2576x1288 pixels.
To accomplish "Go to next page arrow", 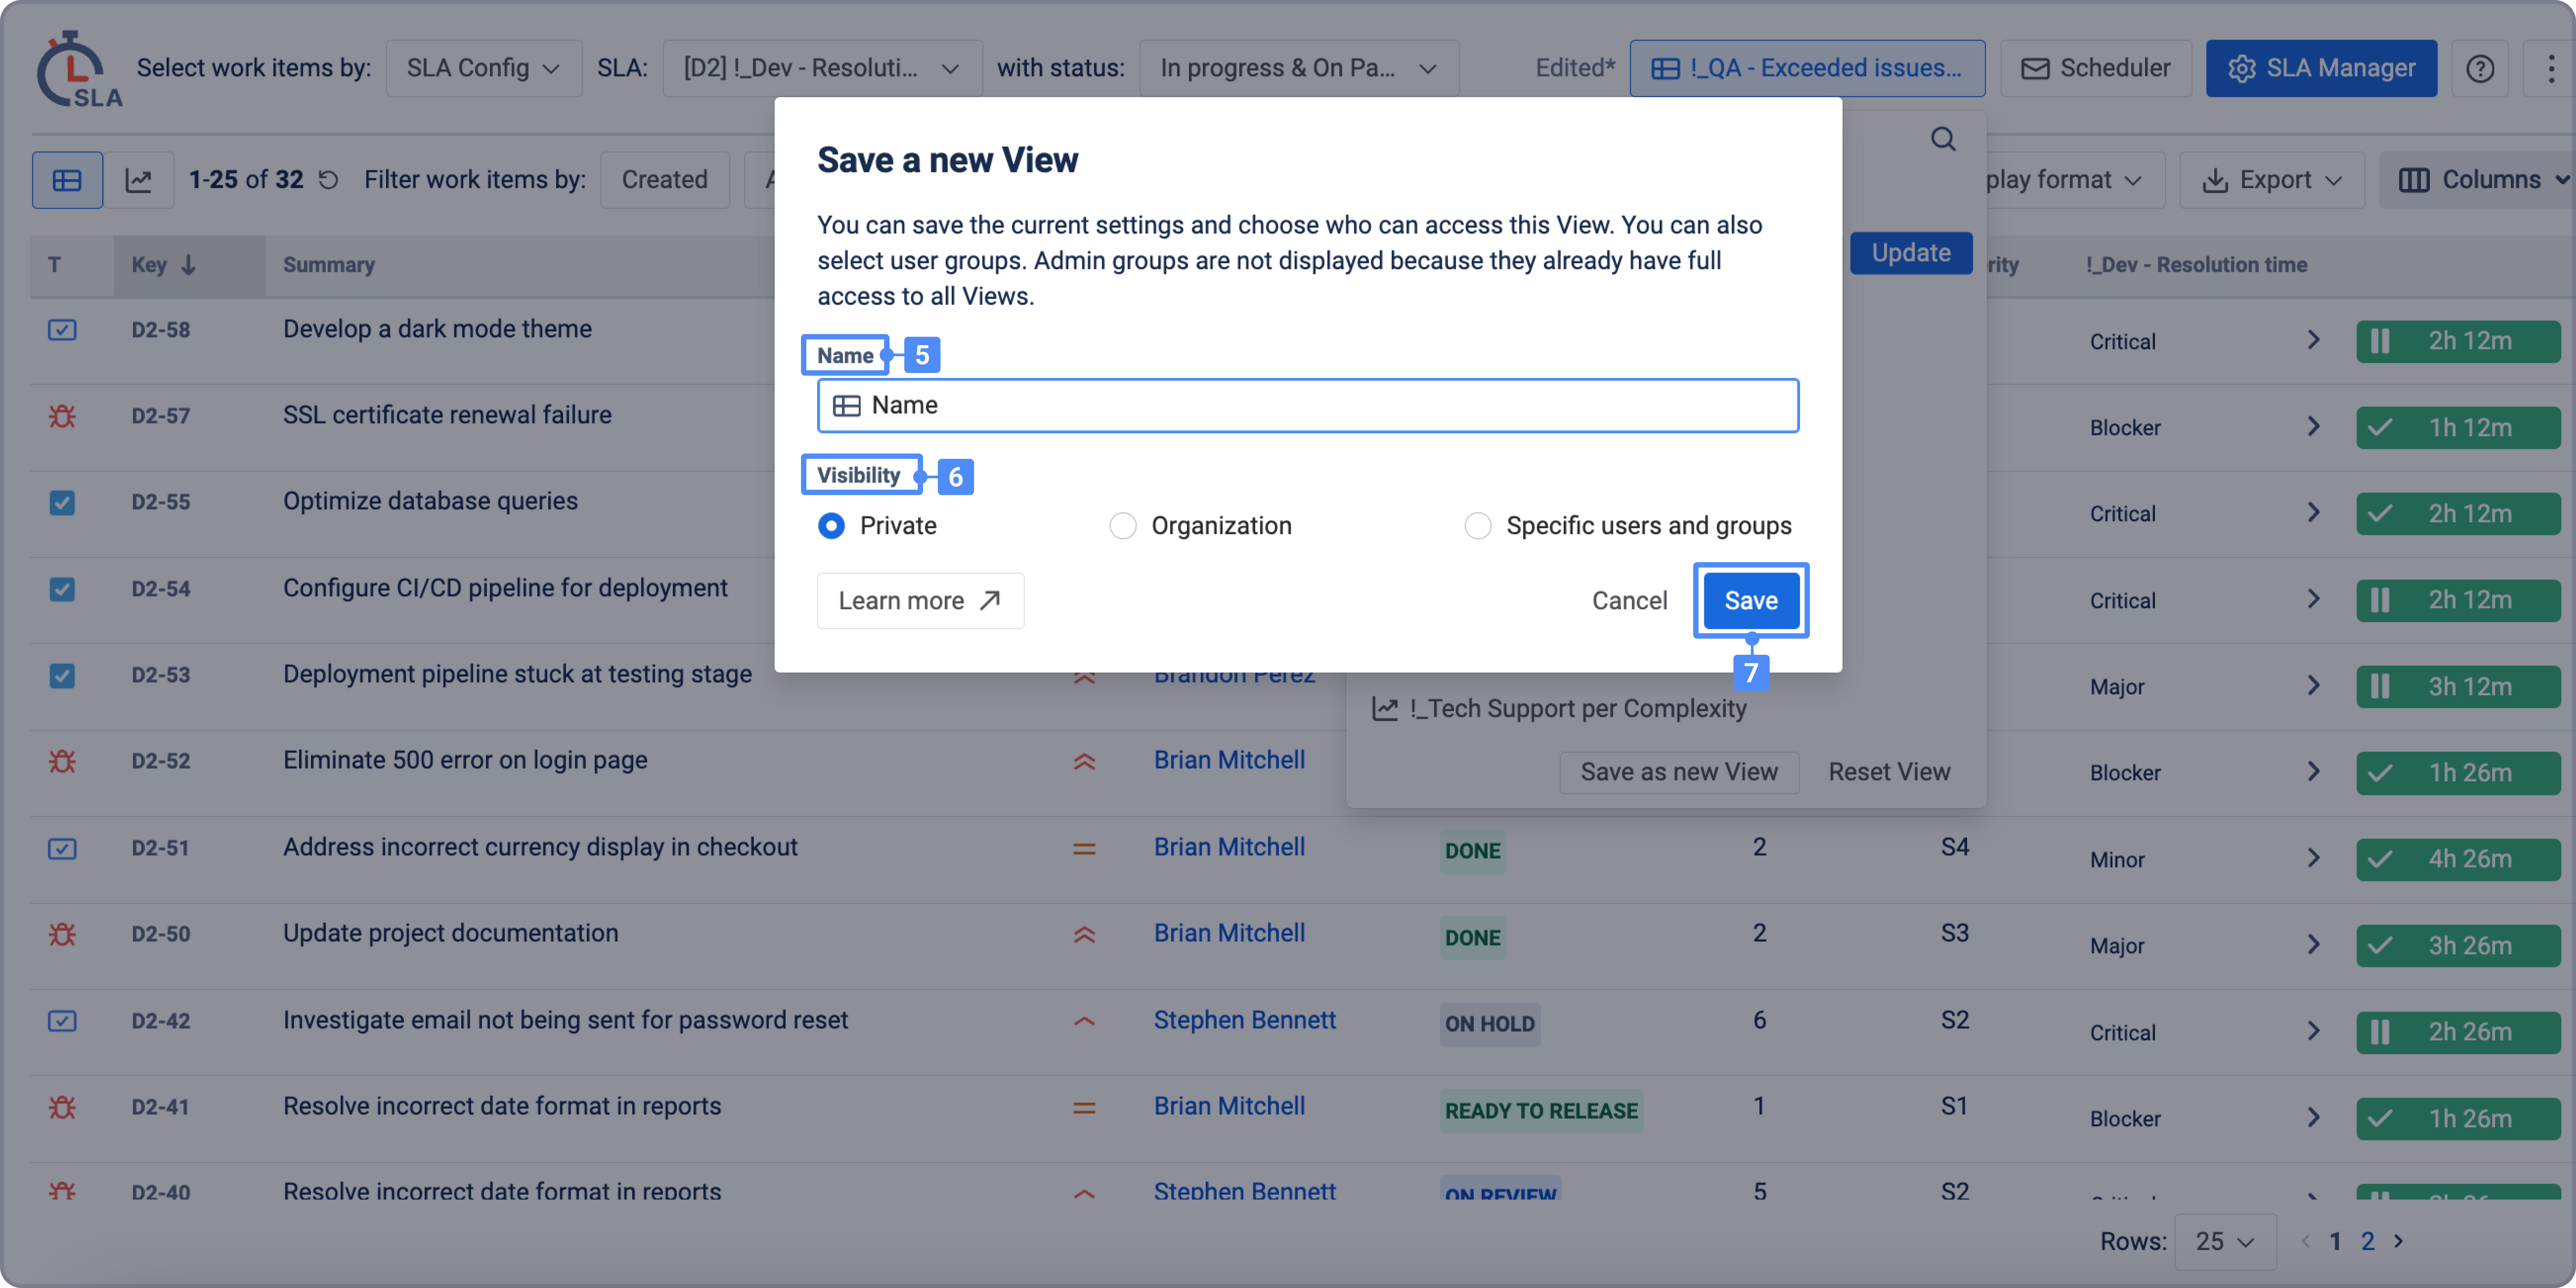I will click(2398, 1241).
